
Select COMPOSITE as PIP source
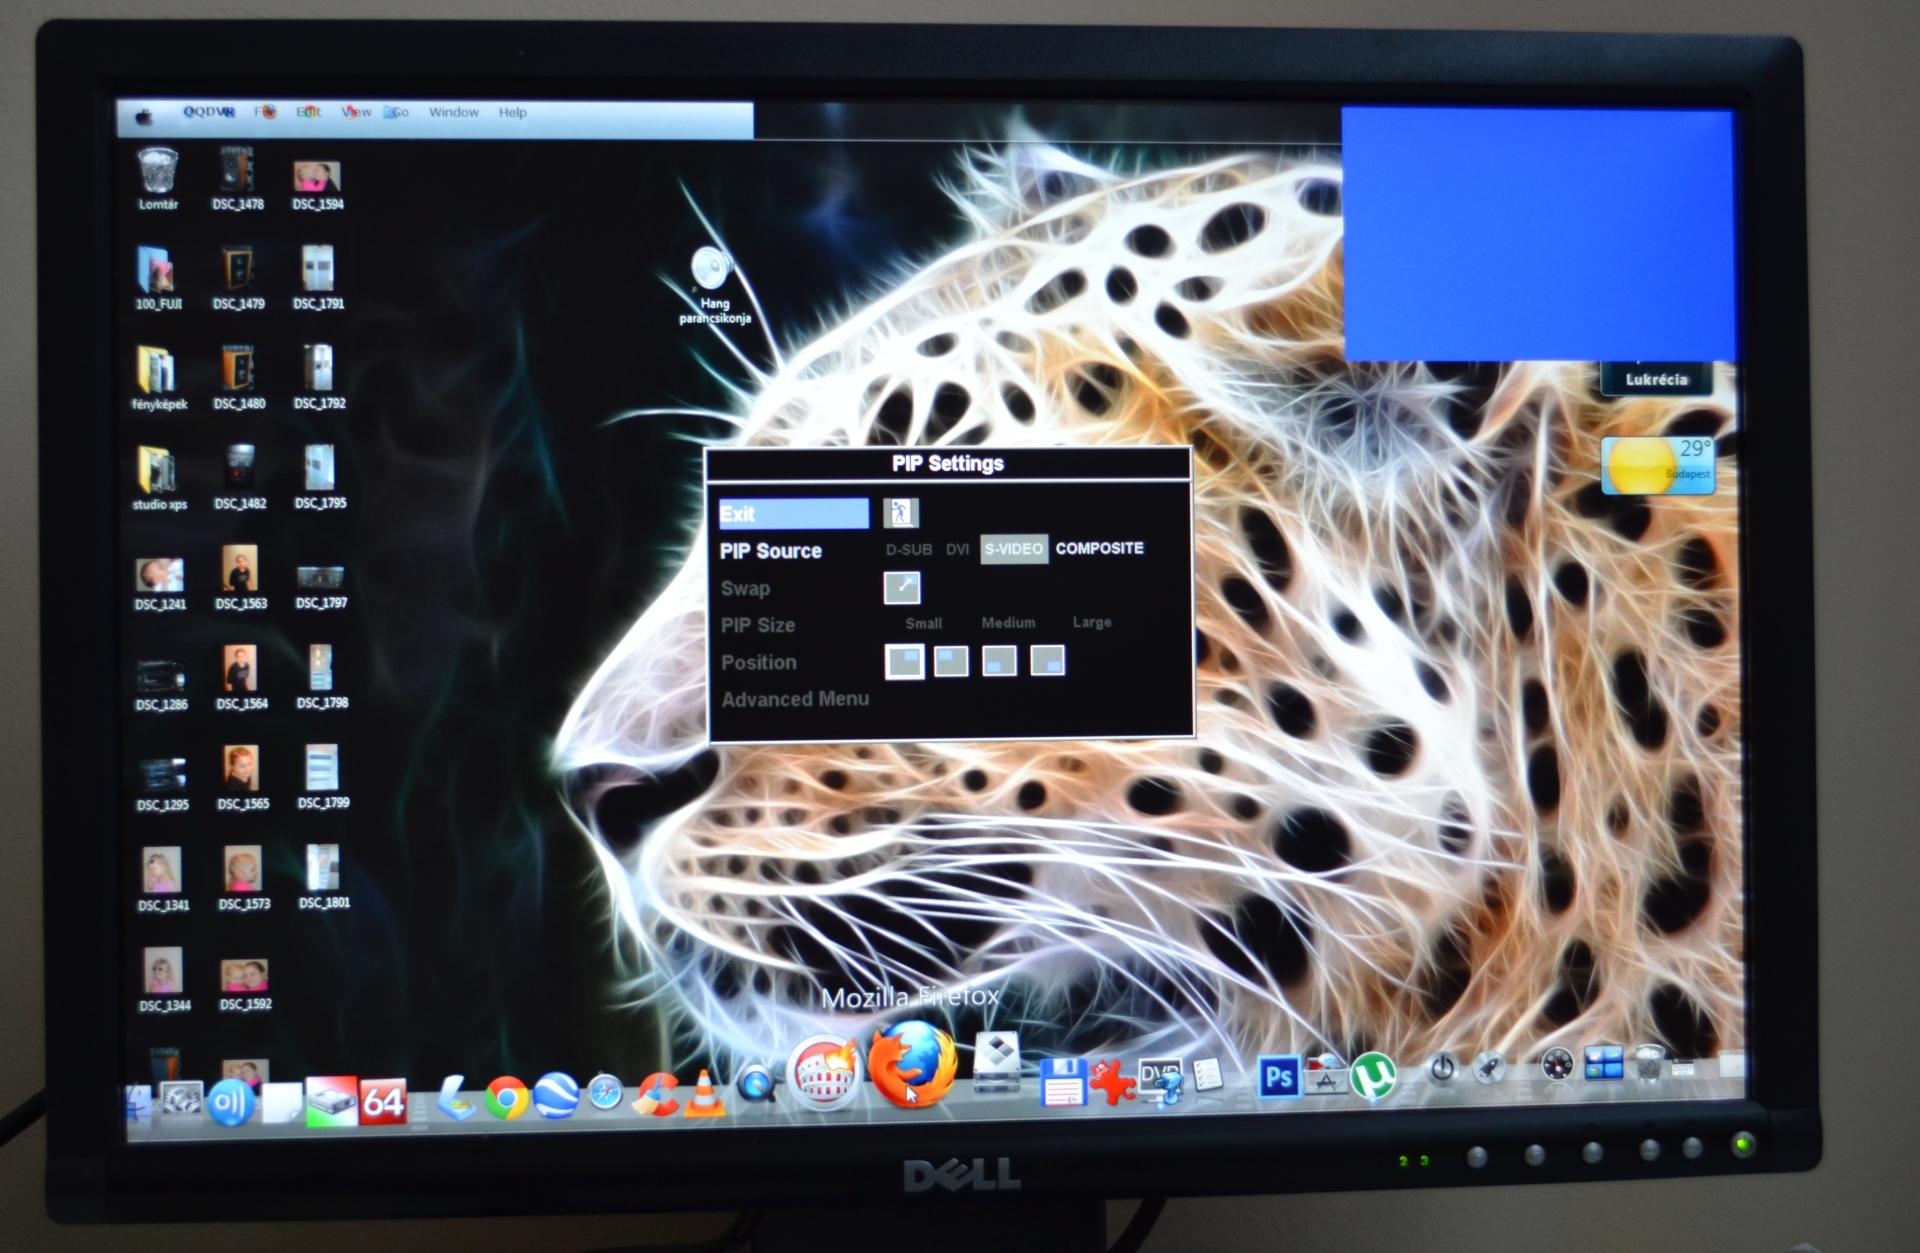(1099, 548)
